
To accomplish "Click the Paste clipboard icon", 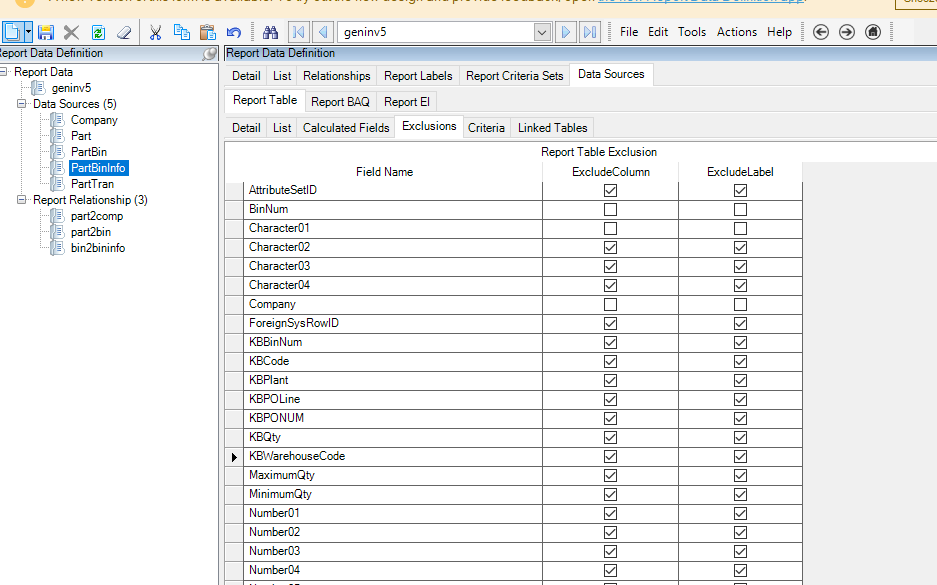I will click(207, 32).
